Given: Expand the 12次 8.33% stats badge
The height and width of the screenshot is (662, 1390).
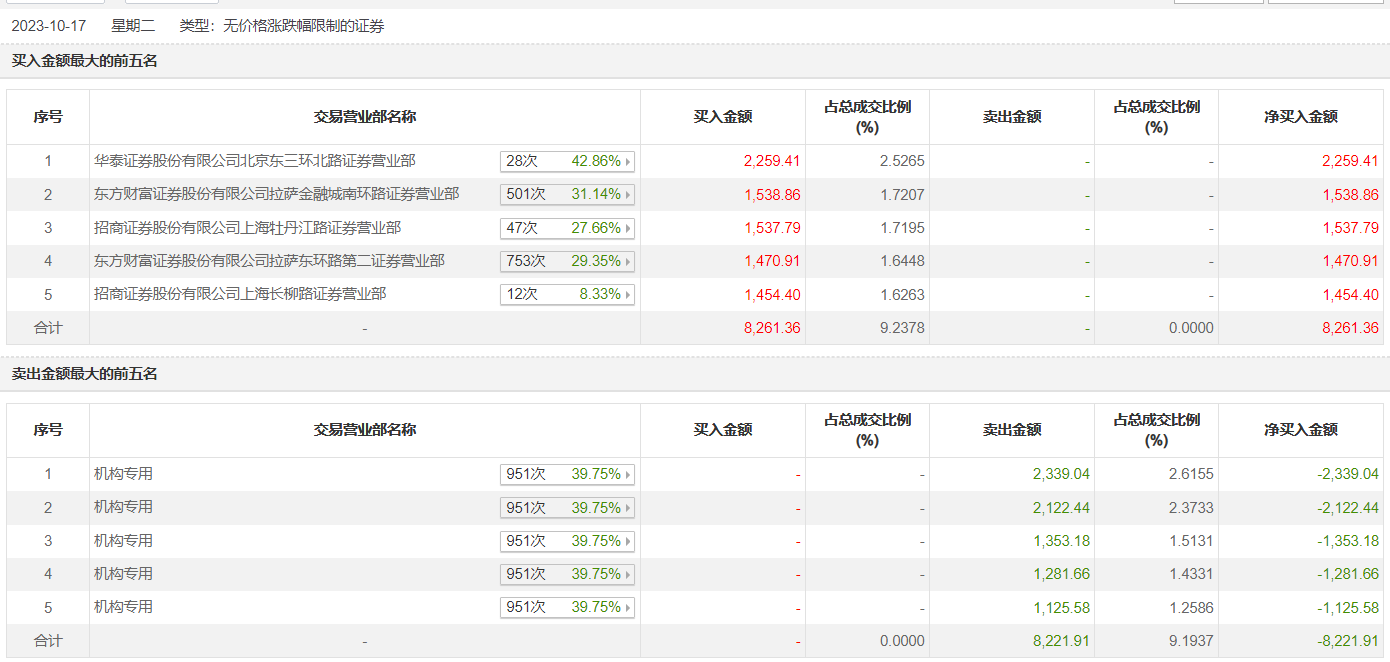Looking at the screenshot, I should point(567,295).
